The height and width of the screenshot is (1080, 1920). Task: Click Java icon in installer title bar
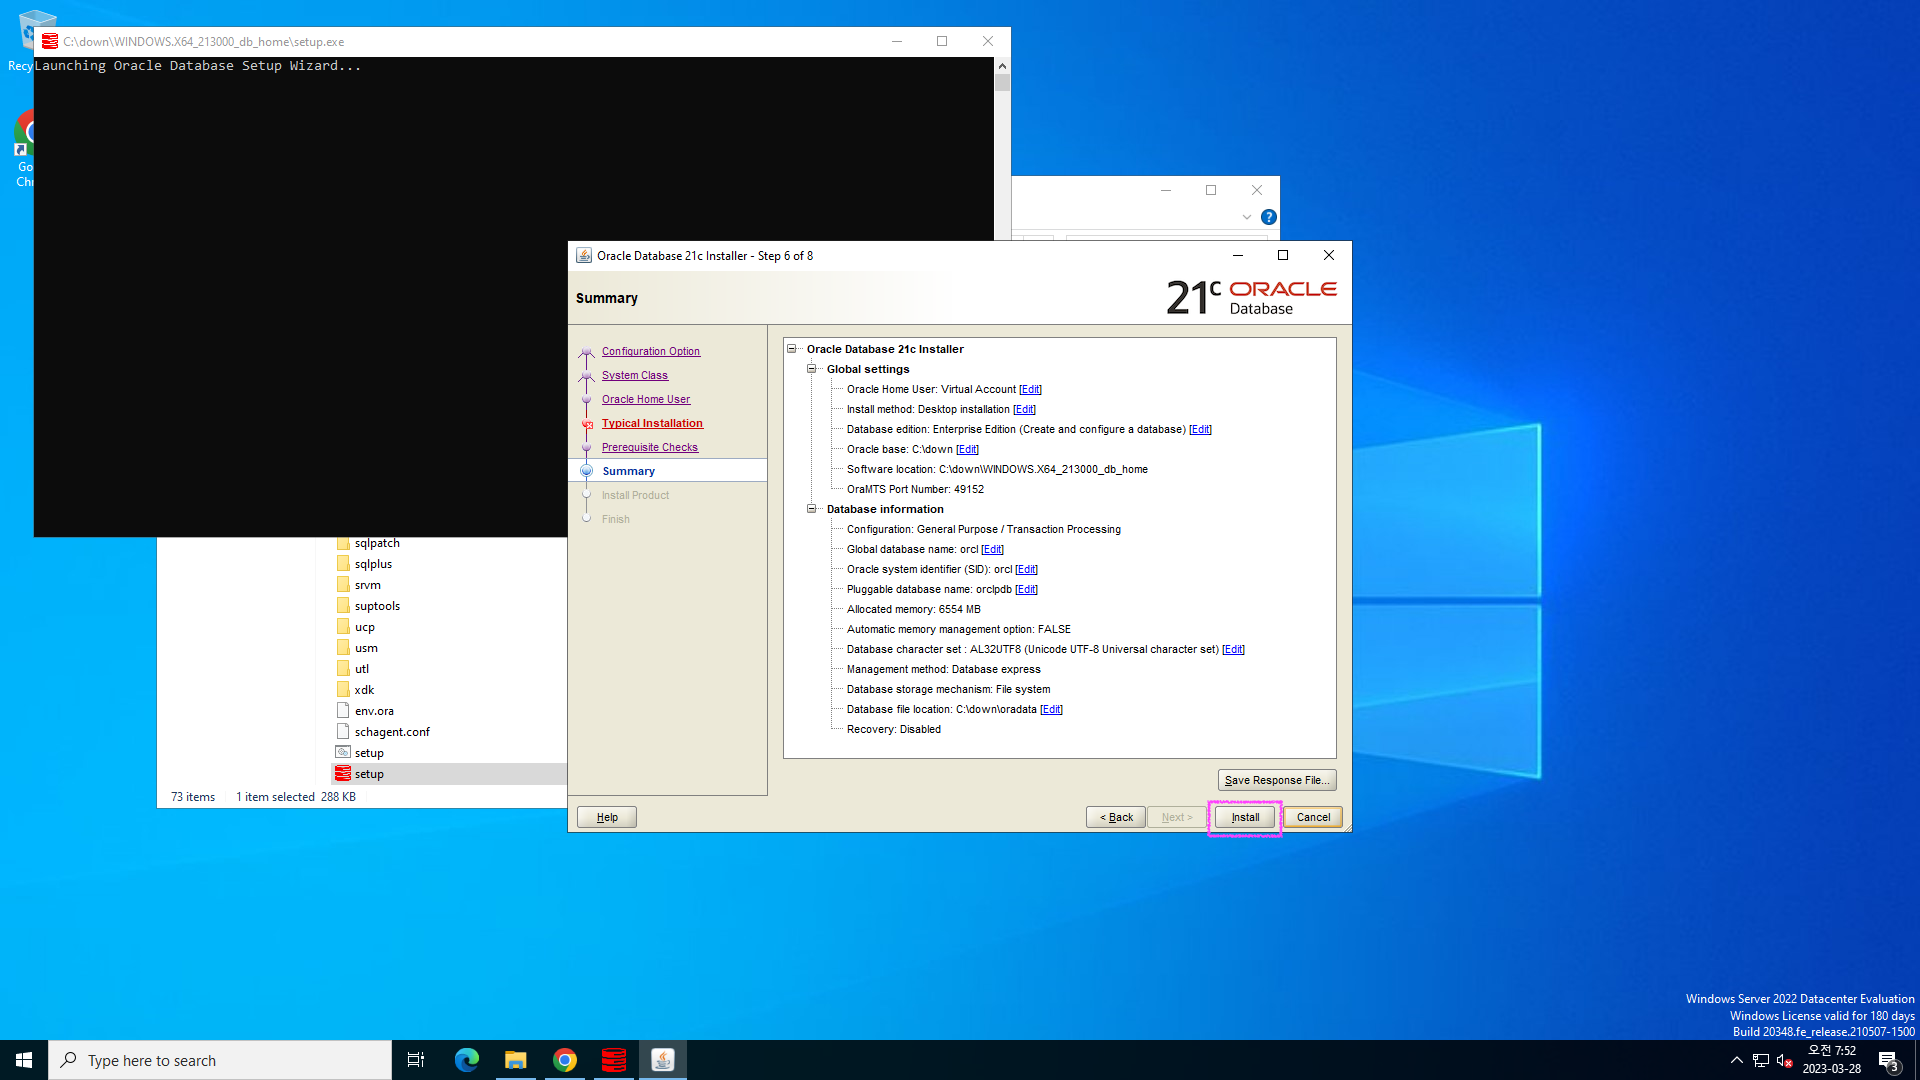pyautogui.click(x=584, y=256)
